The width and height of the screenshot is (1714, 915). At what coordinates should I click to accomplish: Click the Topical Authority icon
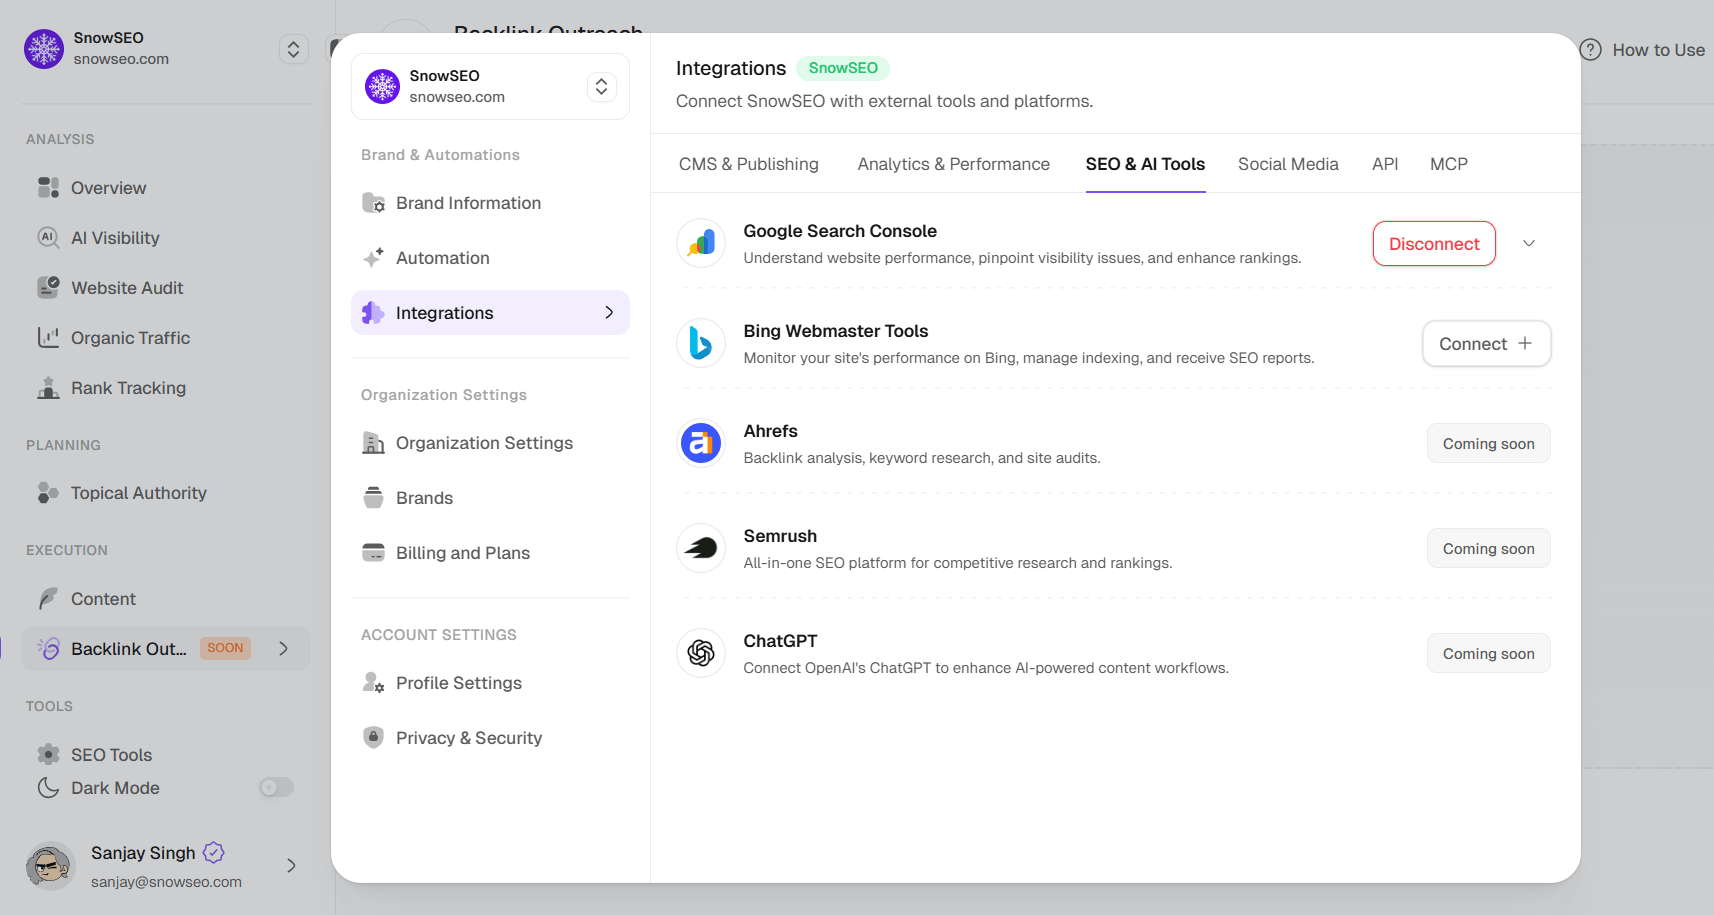coord(48,493)
